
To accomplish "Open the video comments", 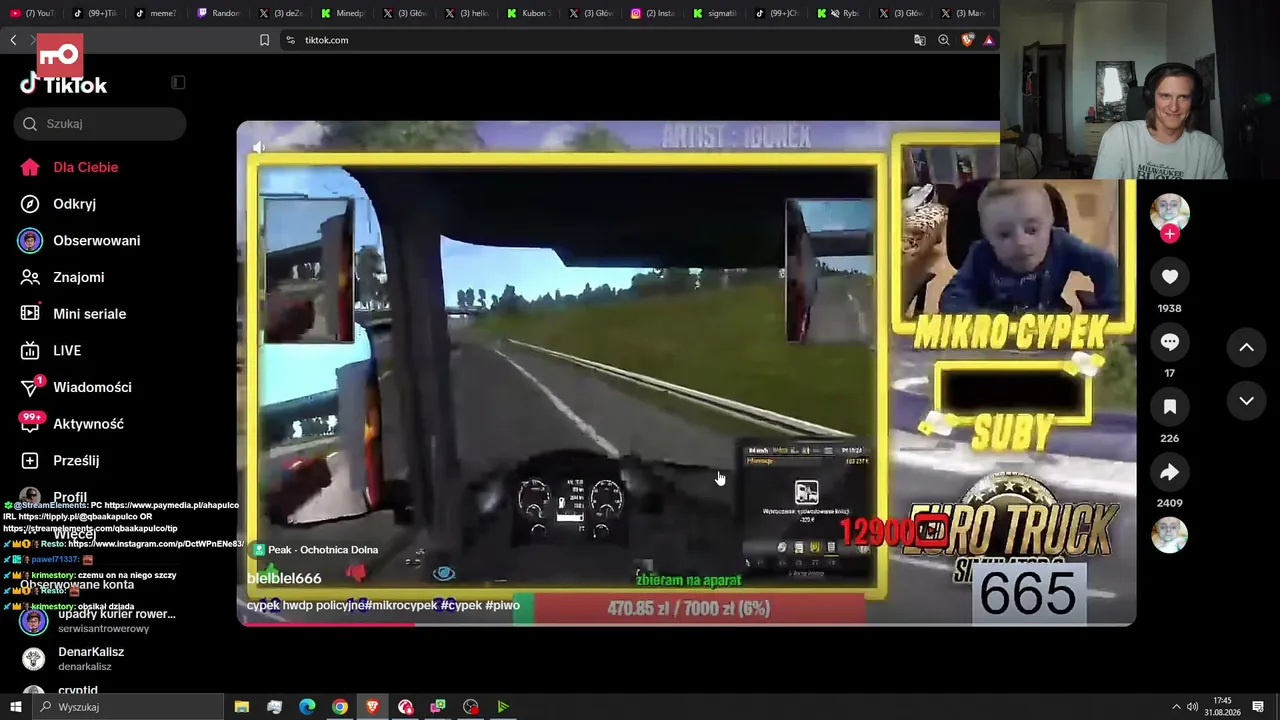I will coord(1170,342).
